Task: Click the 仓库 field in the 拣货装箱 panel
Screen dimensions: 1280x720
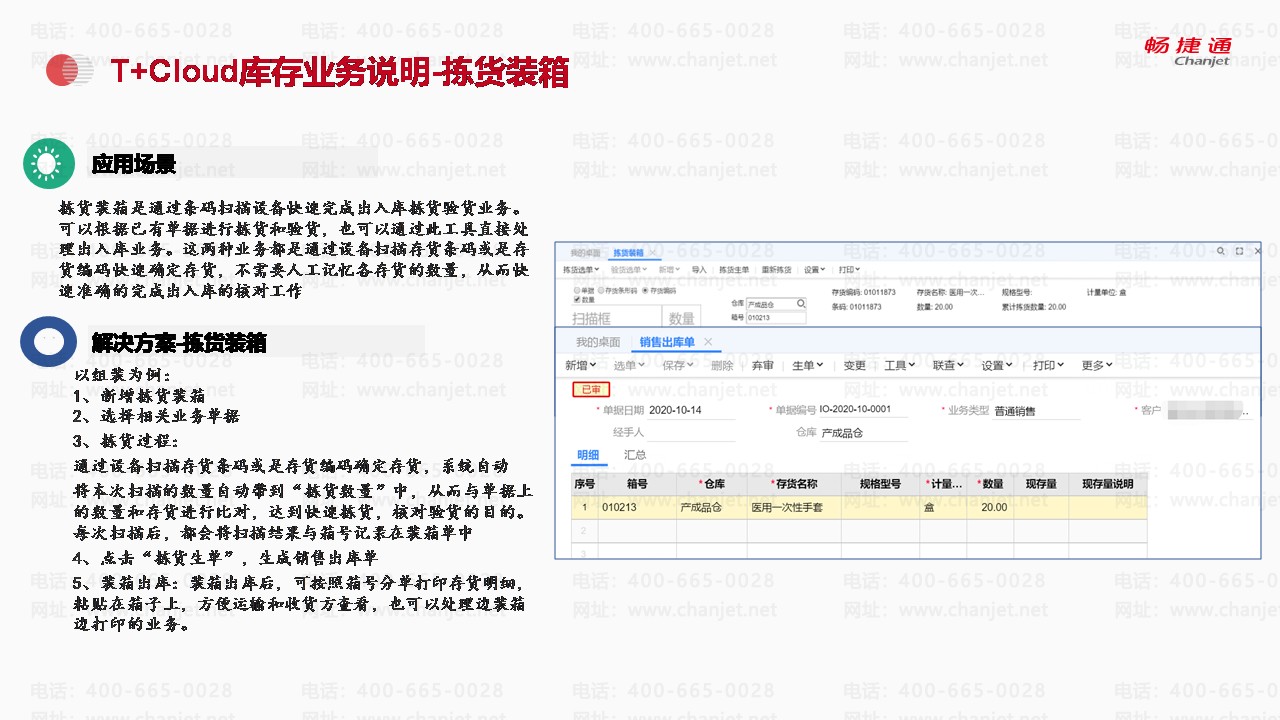Action: (776, 303)
